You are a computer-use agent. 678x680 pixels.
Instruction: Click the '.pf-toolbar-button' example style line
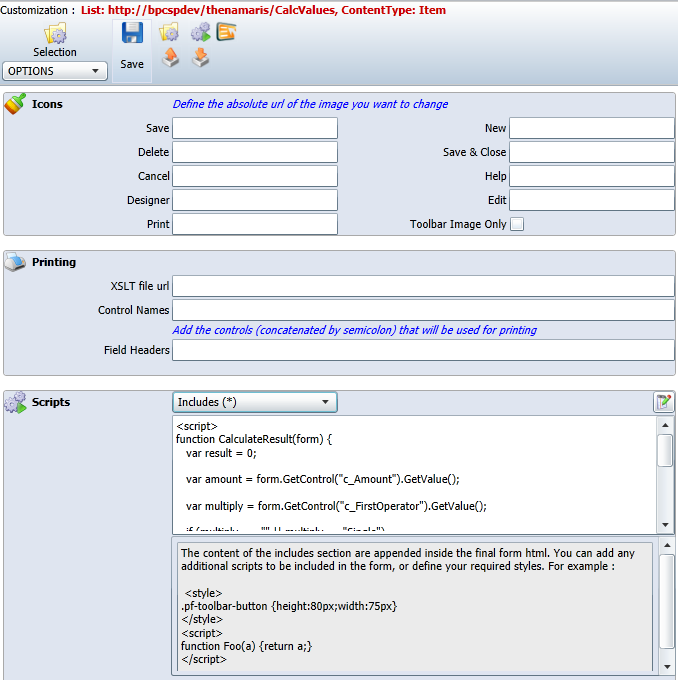(289, 606)
